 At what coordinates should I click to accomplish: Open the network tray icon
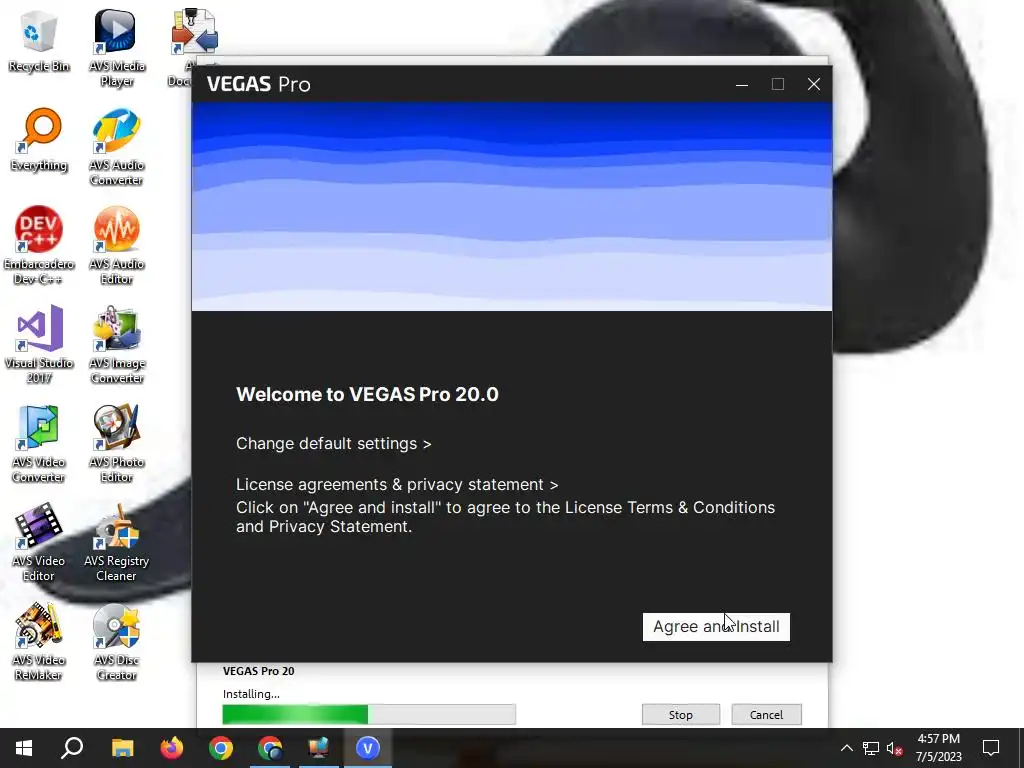click(871, 748)
